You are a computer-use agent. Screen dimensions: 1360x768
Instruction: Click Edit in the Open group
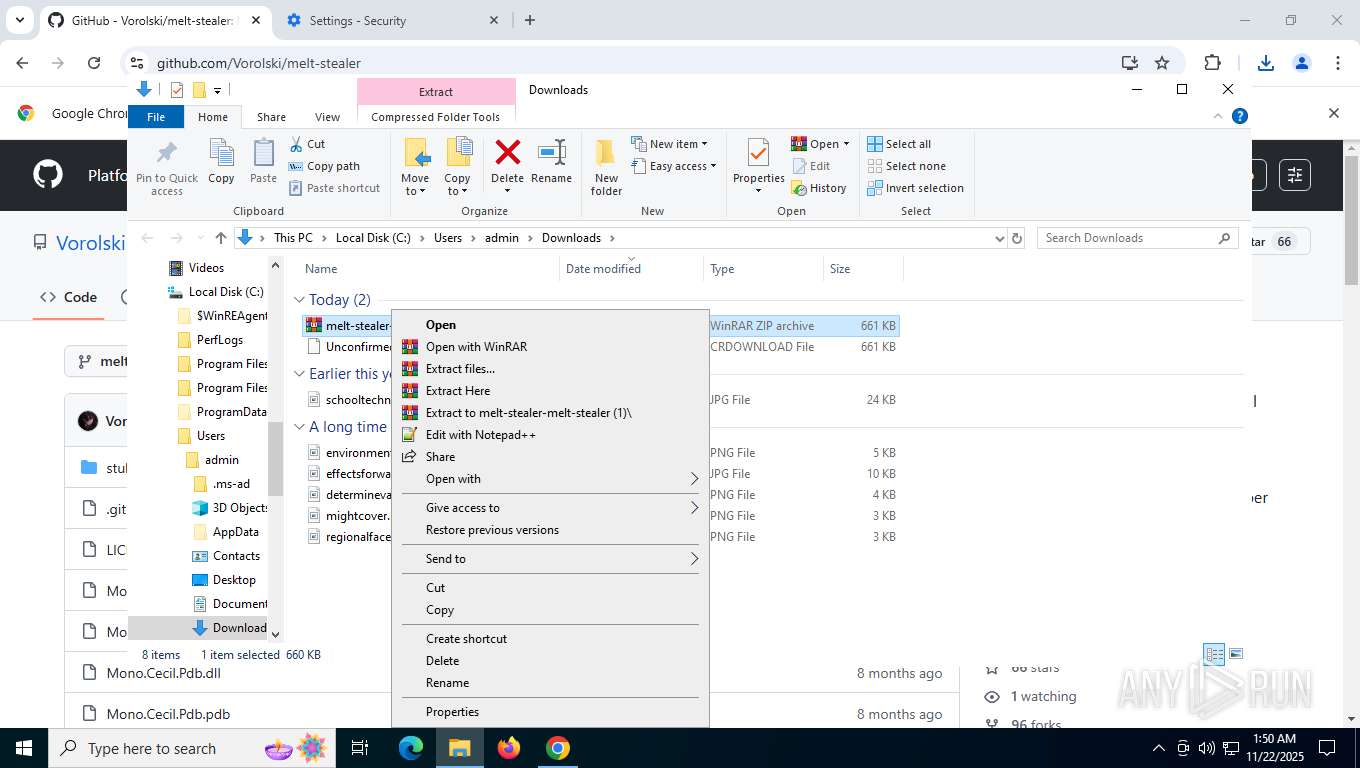(x=811, y=166)
